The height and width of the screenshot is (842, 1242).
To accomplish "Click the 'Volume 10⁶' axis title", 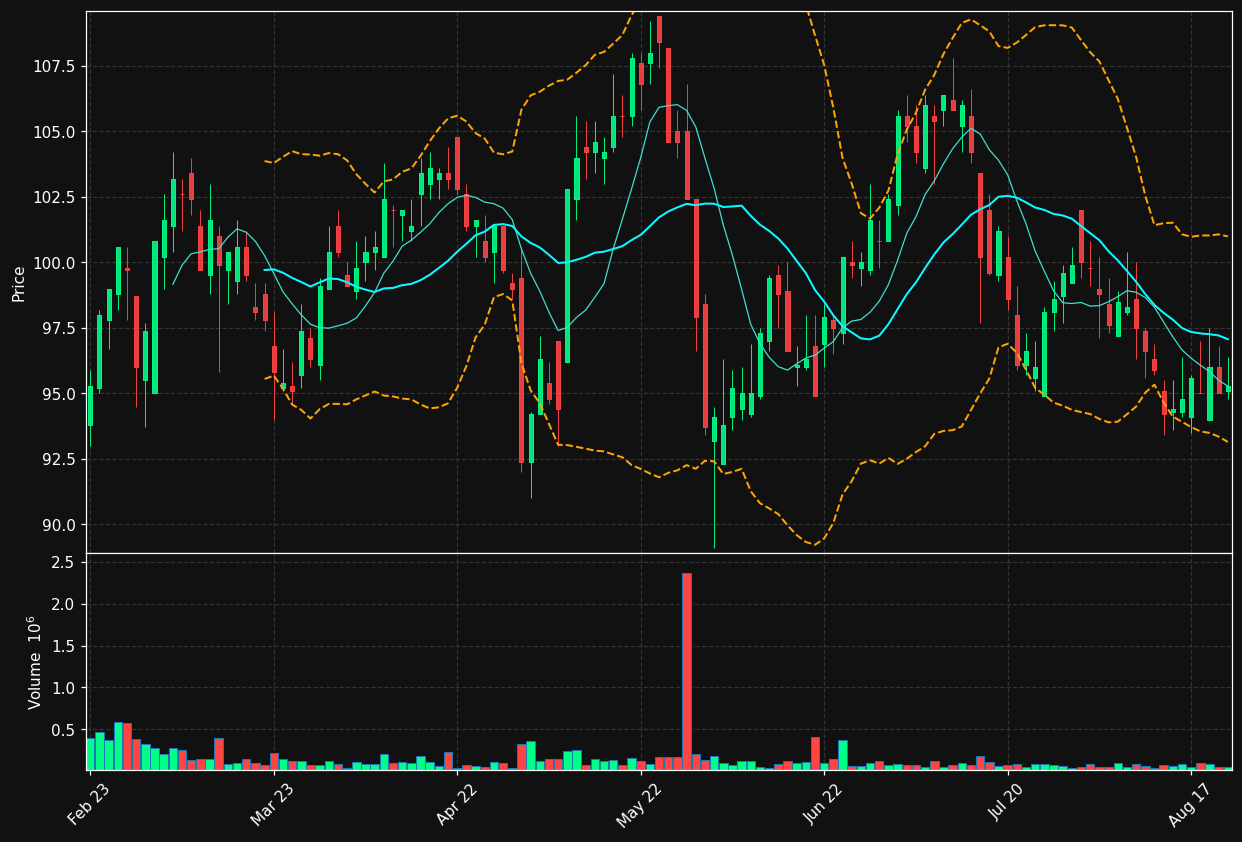I will click(34, 662).
